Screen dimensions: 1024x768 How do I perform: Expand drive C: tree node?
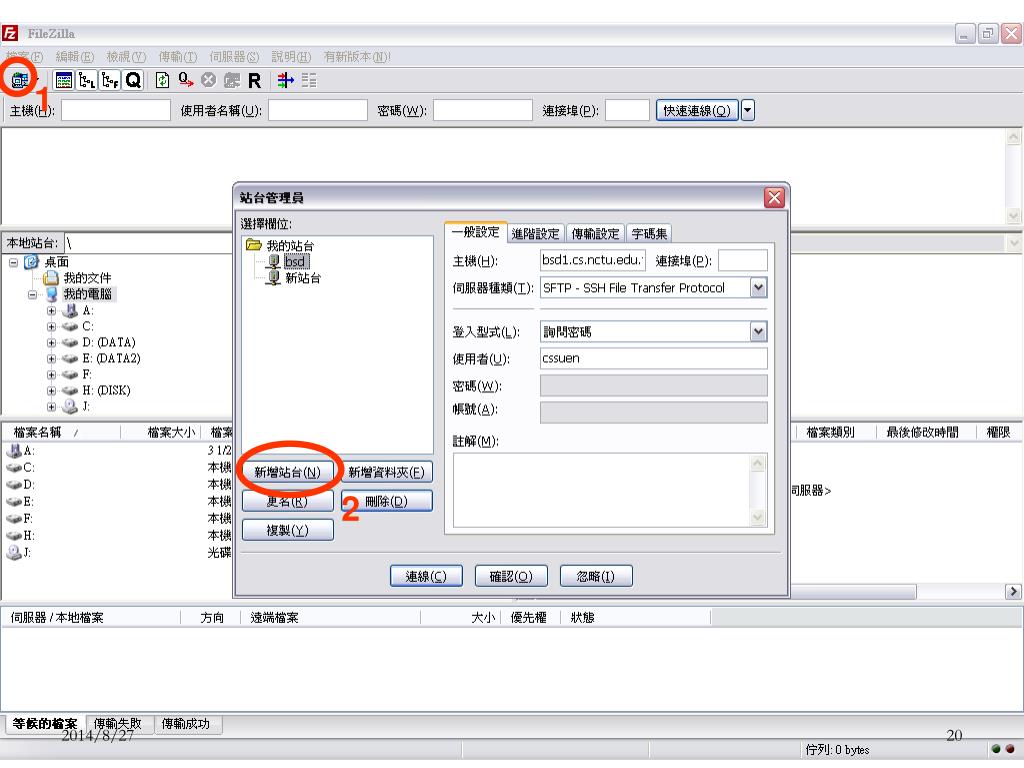click(51, 327)
